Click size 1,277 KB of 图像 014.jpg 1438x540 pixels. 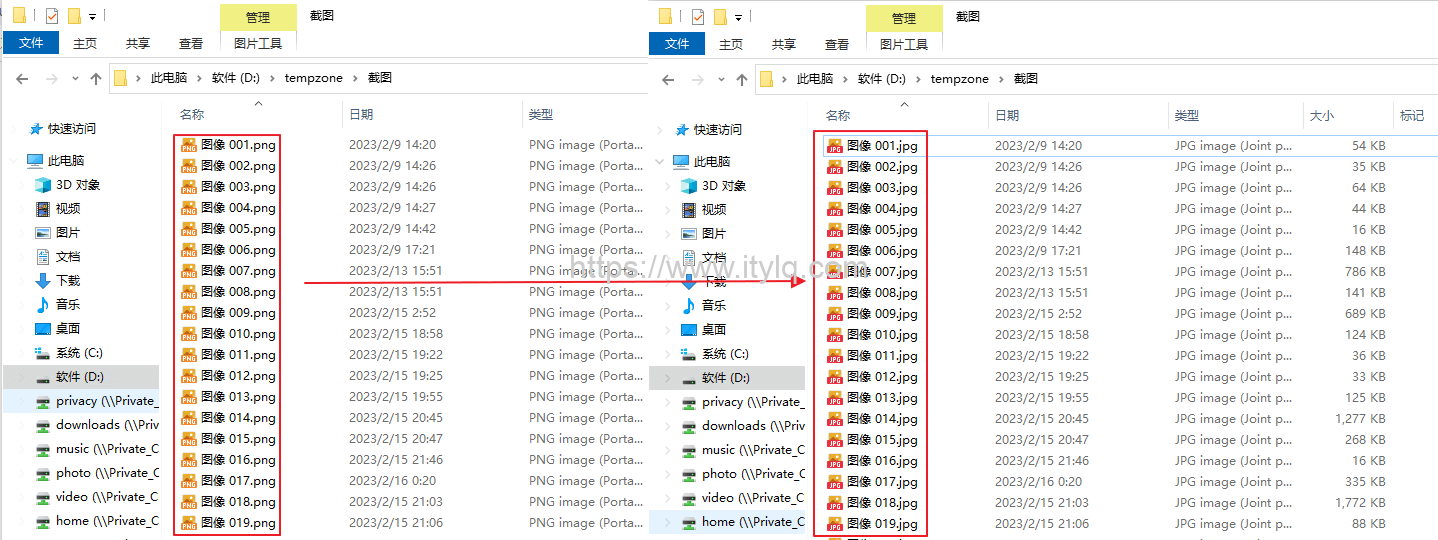pos(1360,419)
